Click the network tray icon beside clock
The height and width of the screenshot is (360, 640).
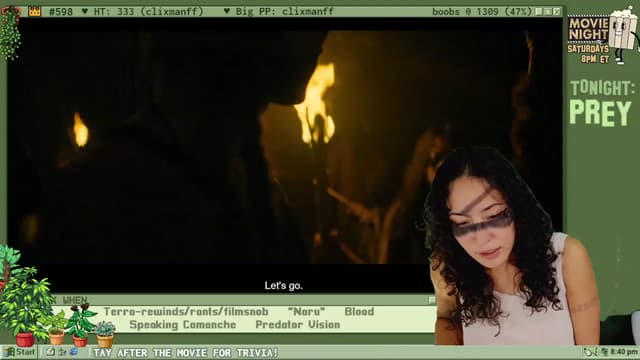click(605, 352)
